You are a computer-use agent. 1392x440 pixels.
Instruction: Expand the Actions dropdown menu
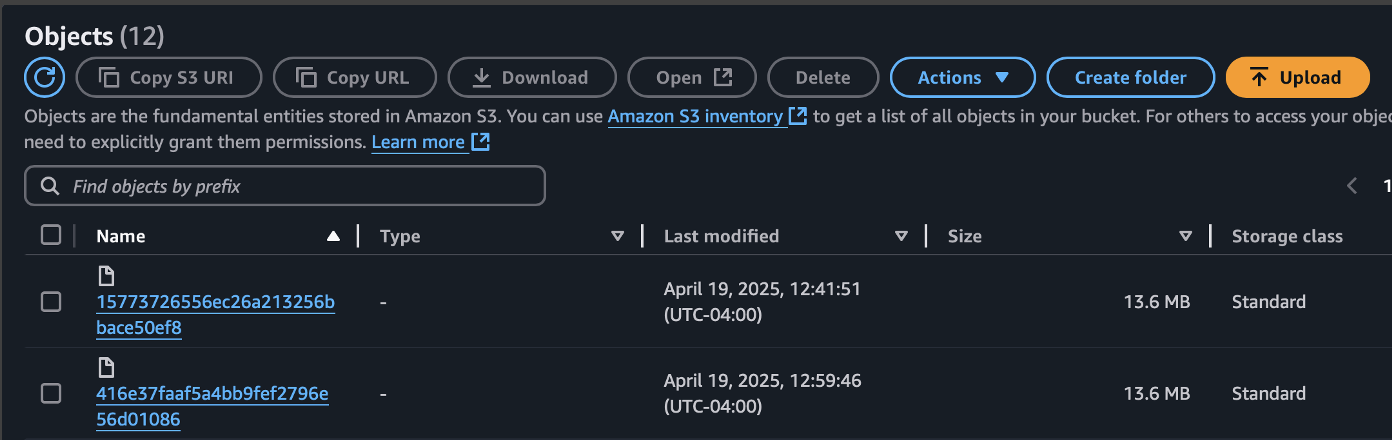[x=963, y=77]
